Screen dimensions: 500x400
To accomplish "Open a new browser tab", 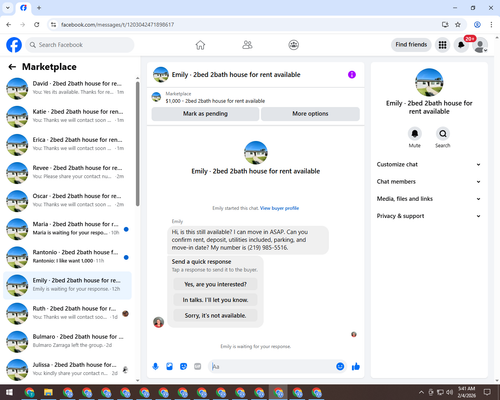I will pyautogui.click(x=39, y=8).
